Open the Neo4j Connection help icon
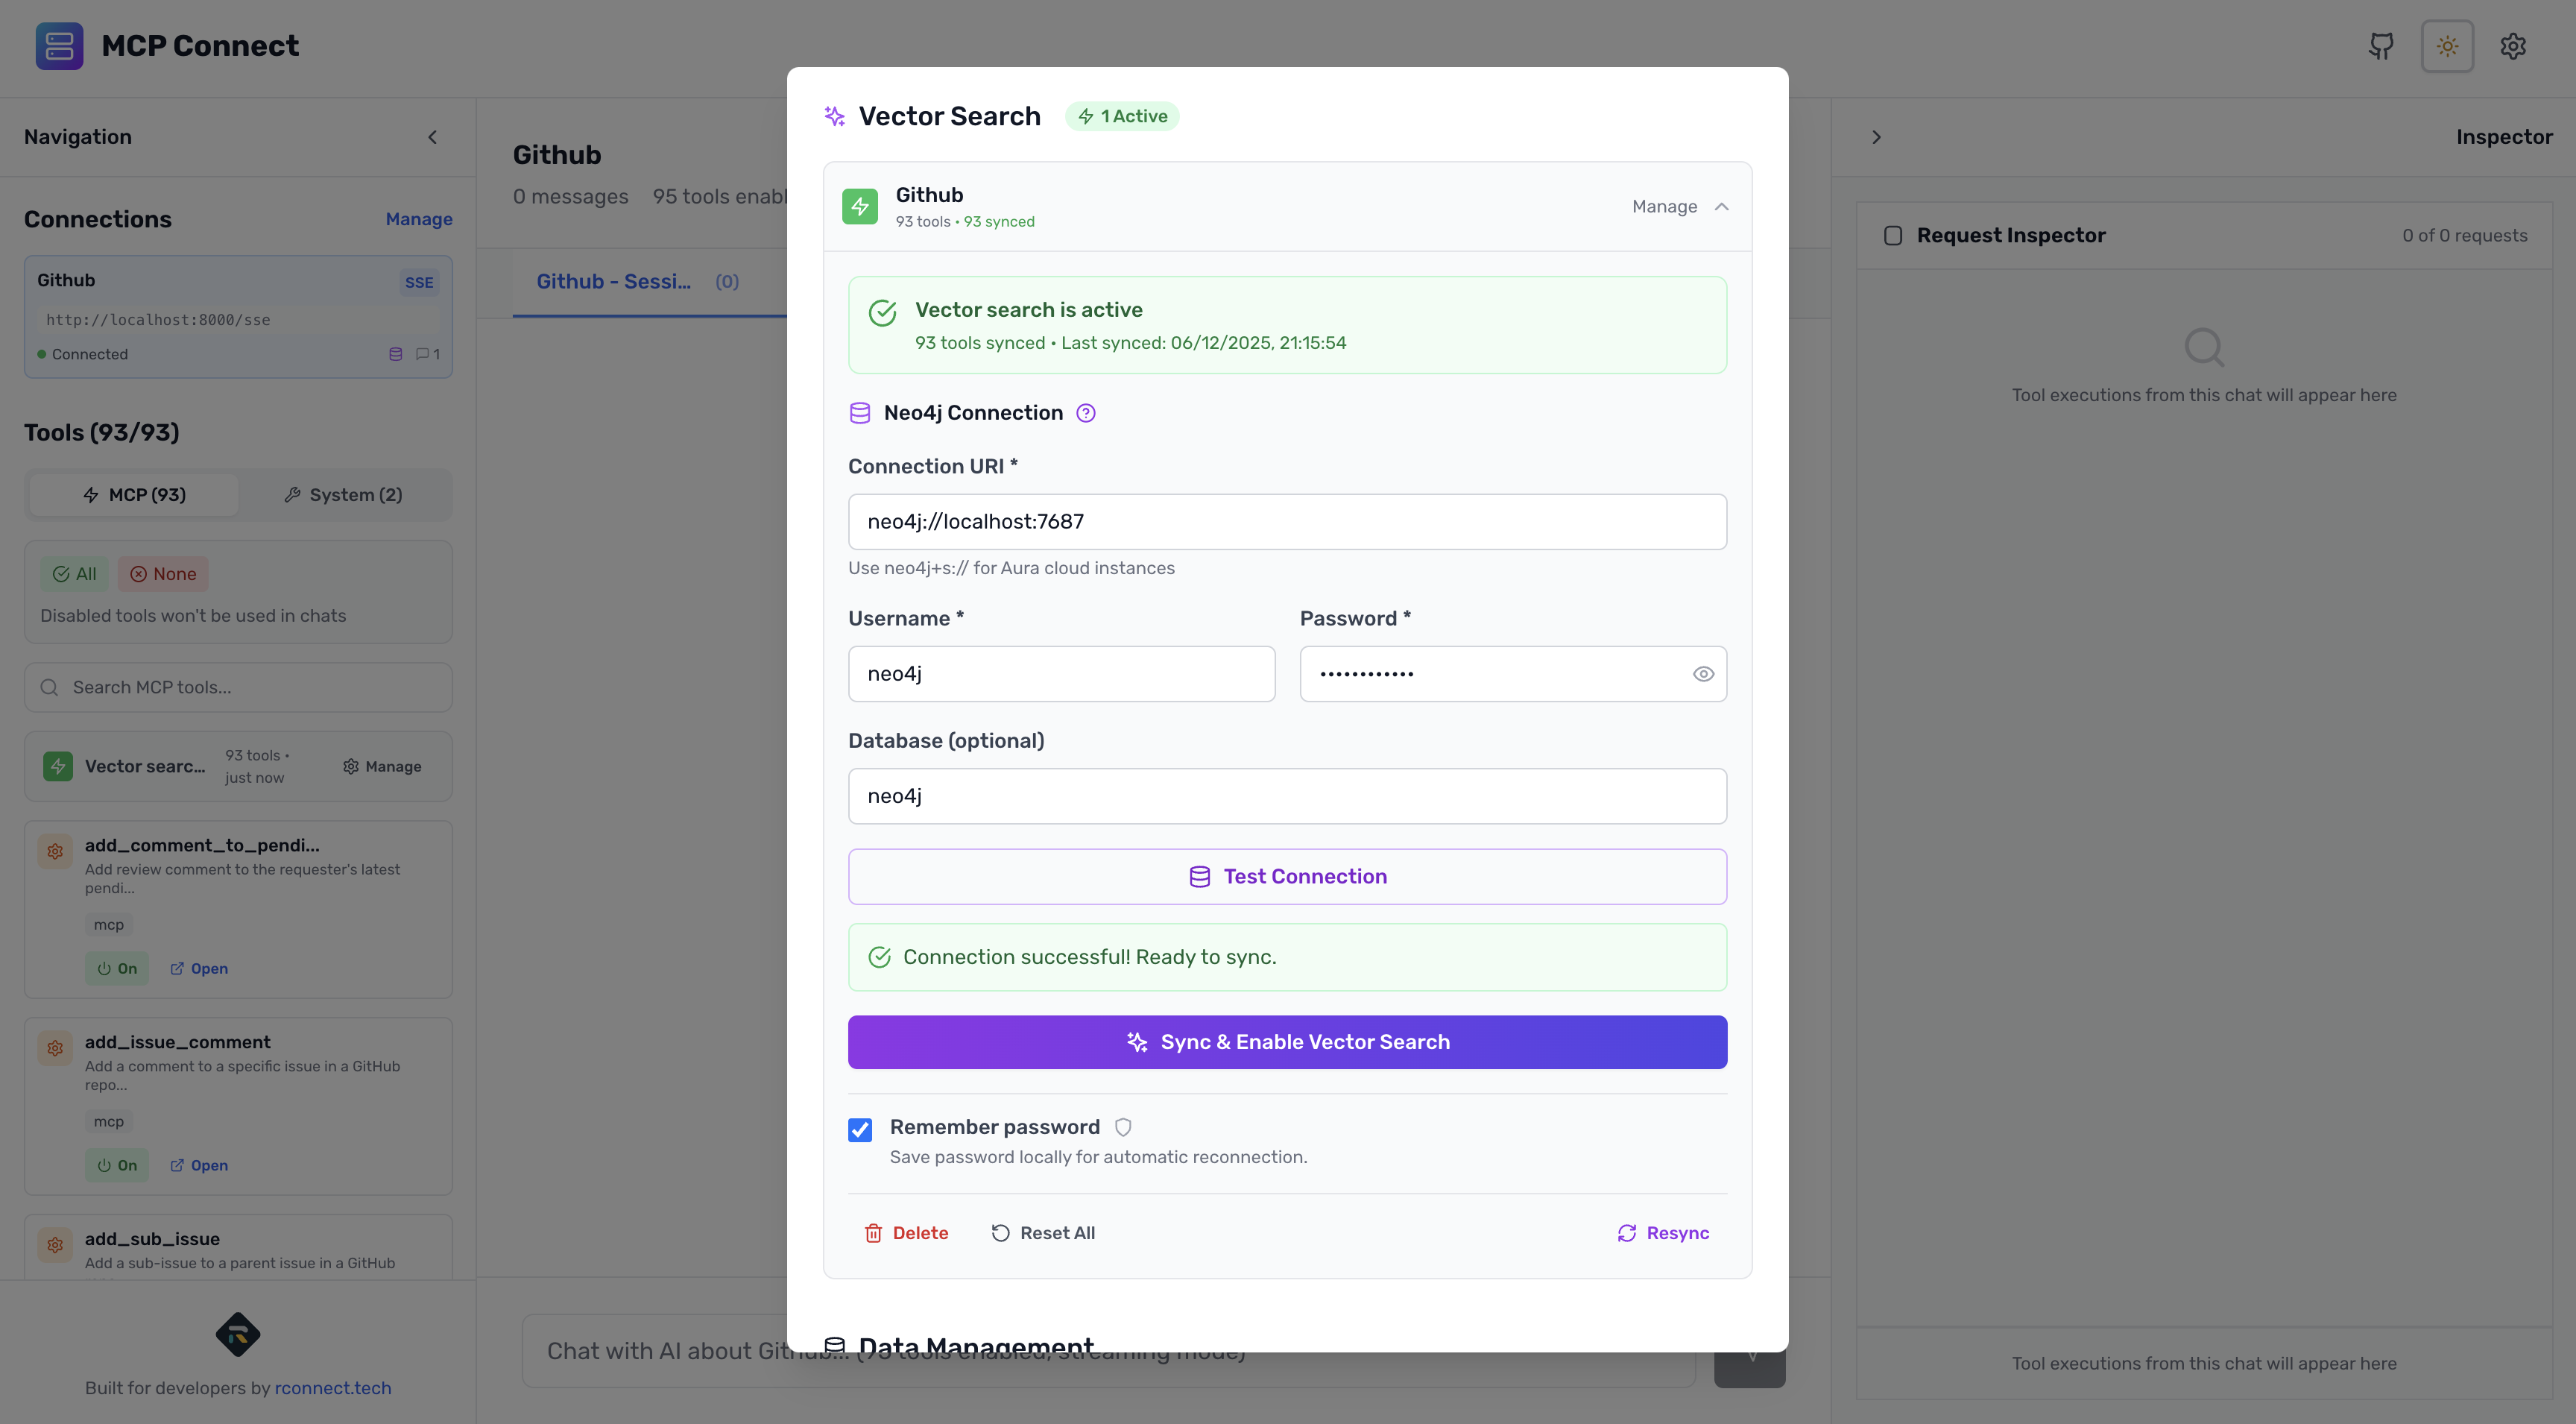This screenshot has width=2576, height=1424. point(1086,412)
